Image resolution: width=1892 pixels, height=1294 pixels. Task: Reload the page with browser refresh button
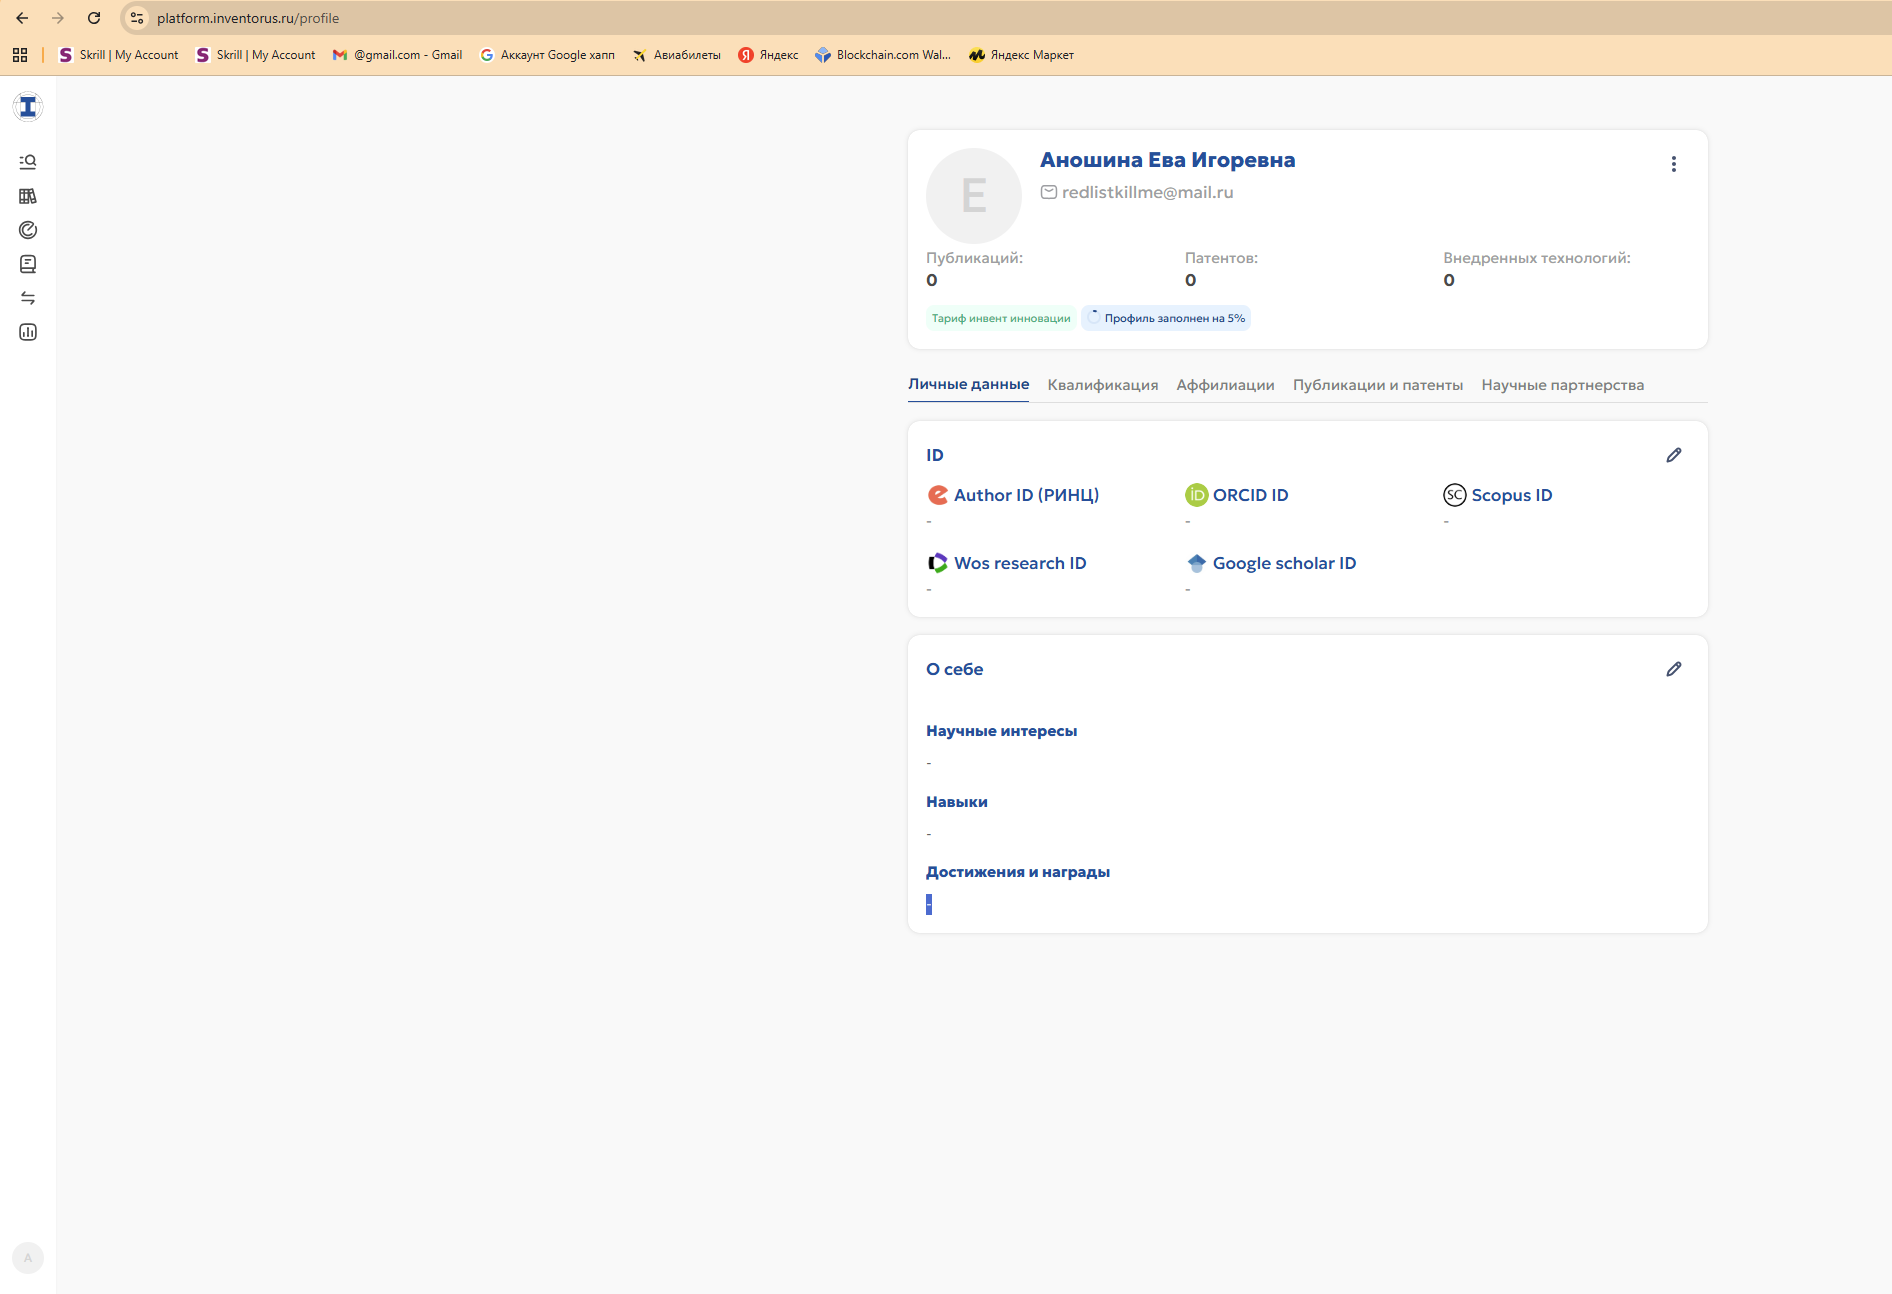(94, 18)
